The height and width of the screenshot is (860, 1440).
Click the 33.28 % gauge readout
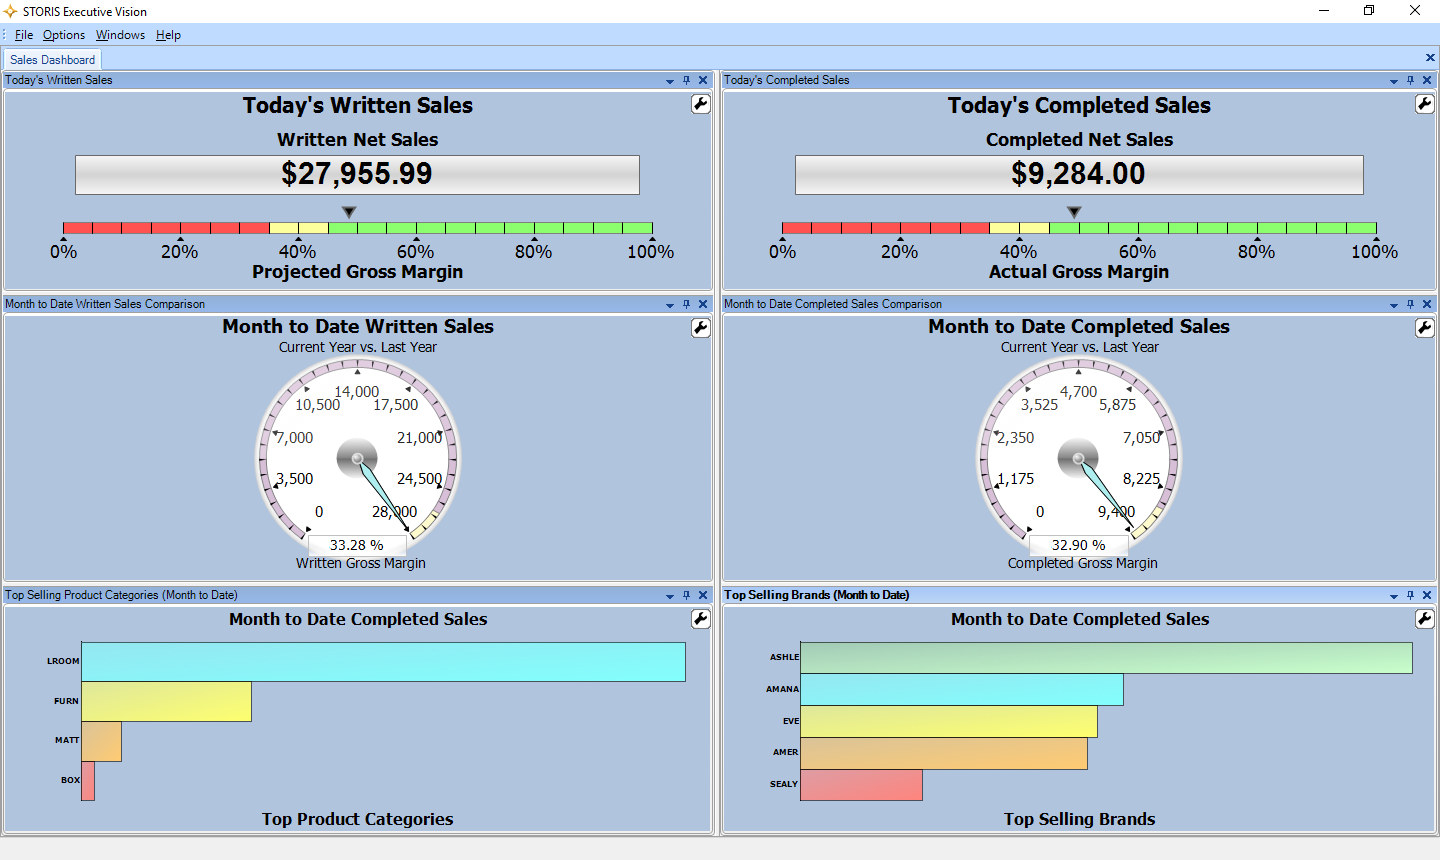357,545
